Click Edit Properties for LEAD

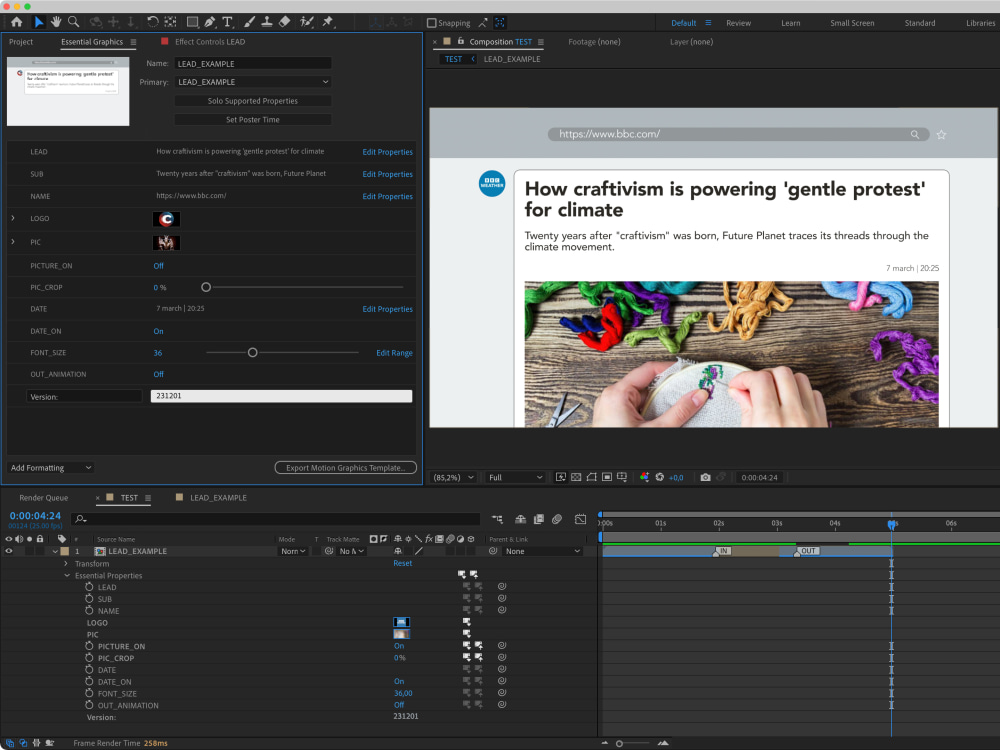click(387, 152)
